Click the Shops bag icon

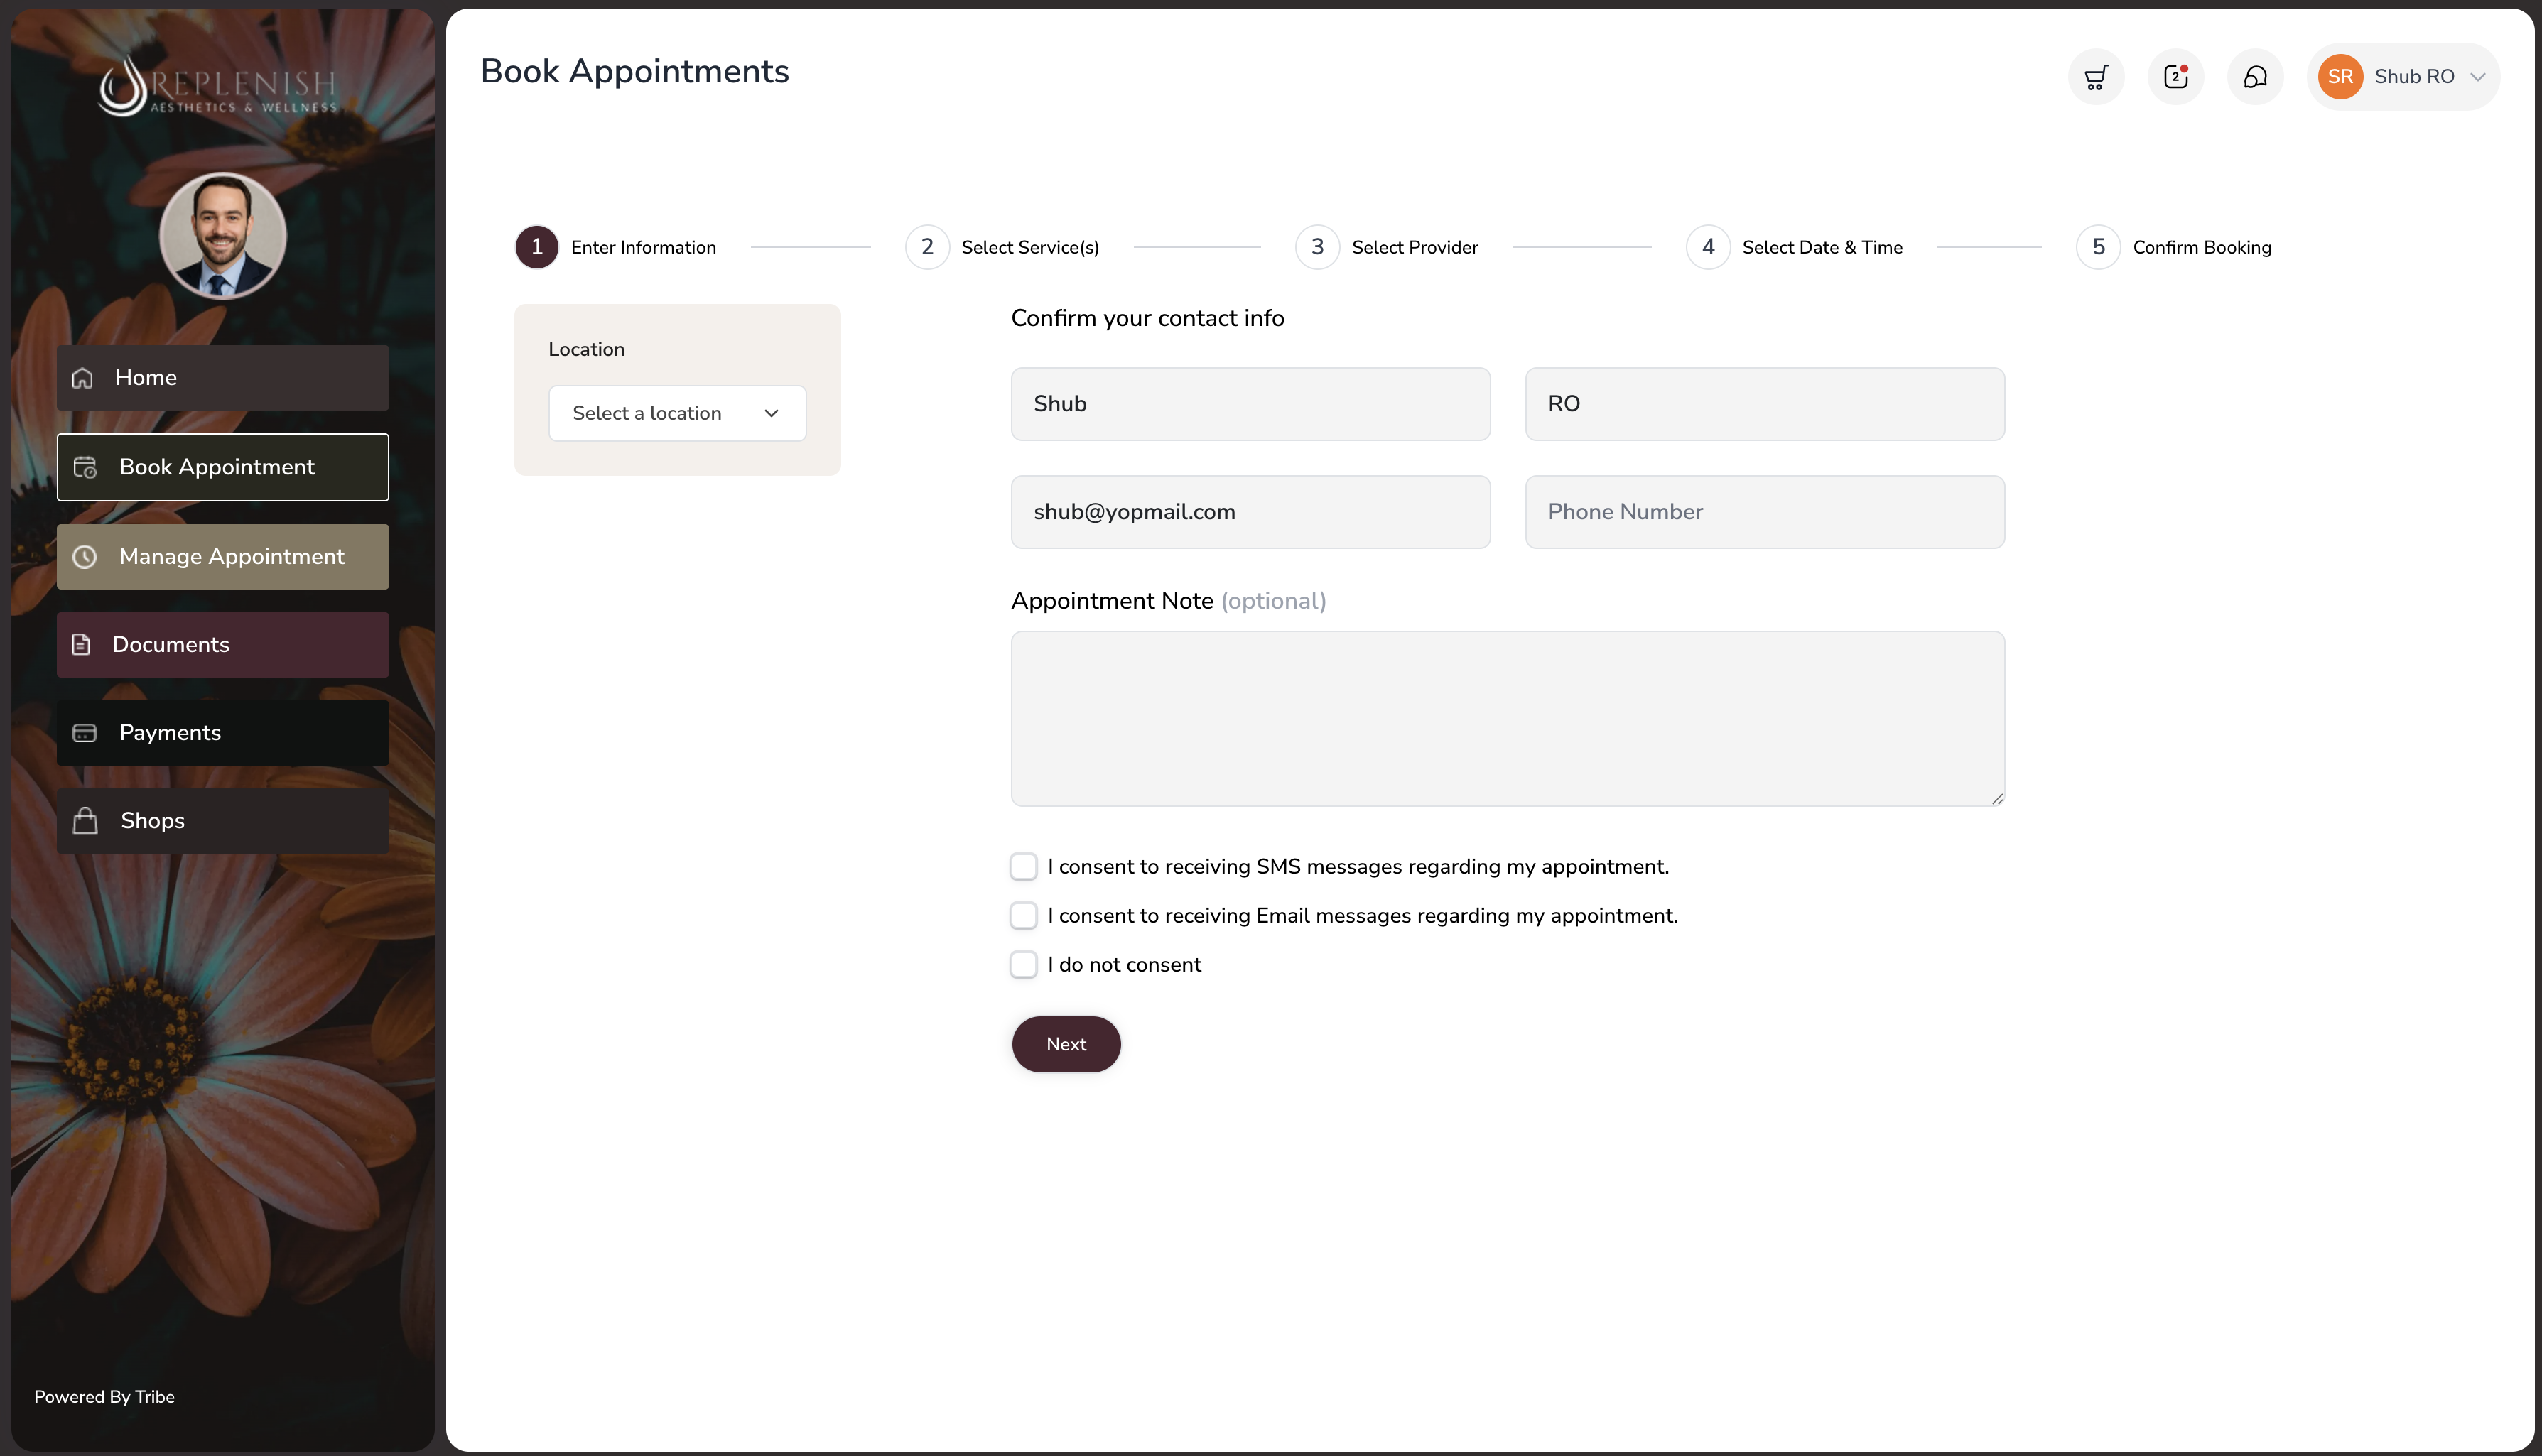point(85,821)
